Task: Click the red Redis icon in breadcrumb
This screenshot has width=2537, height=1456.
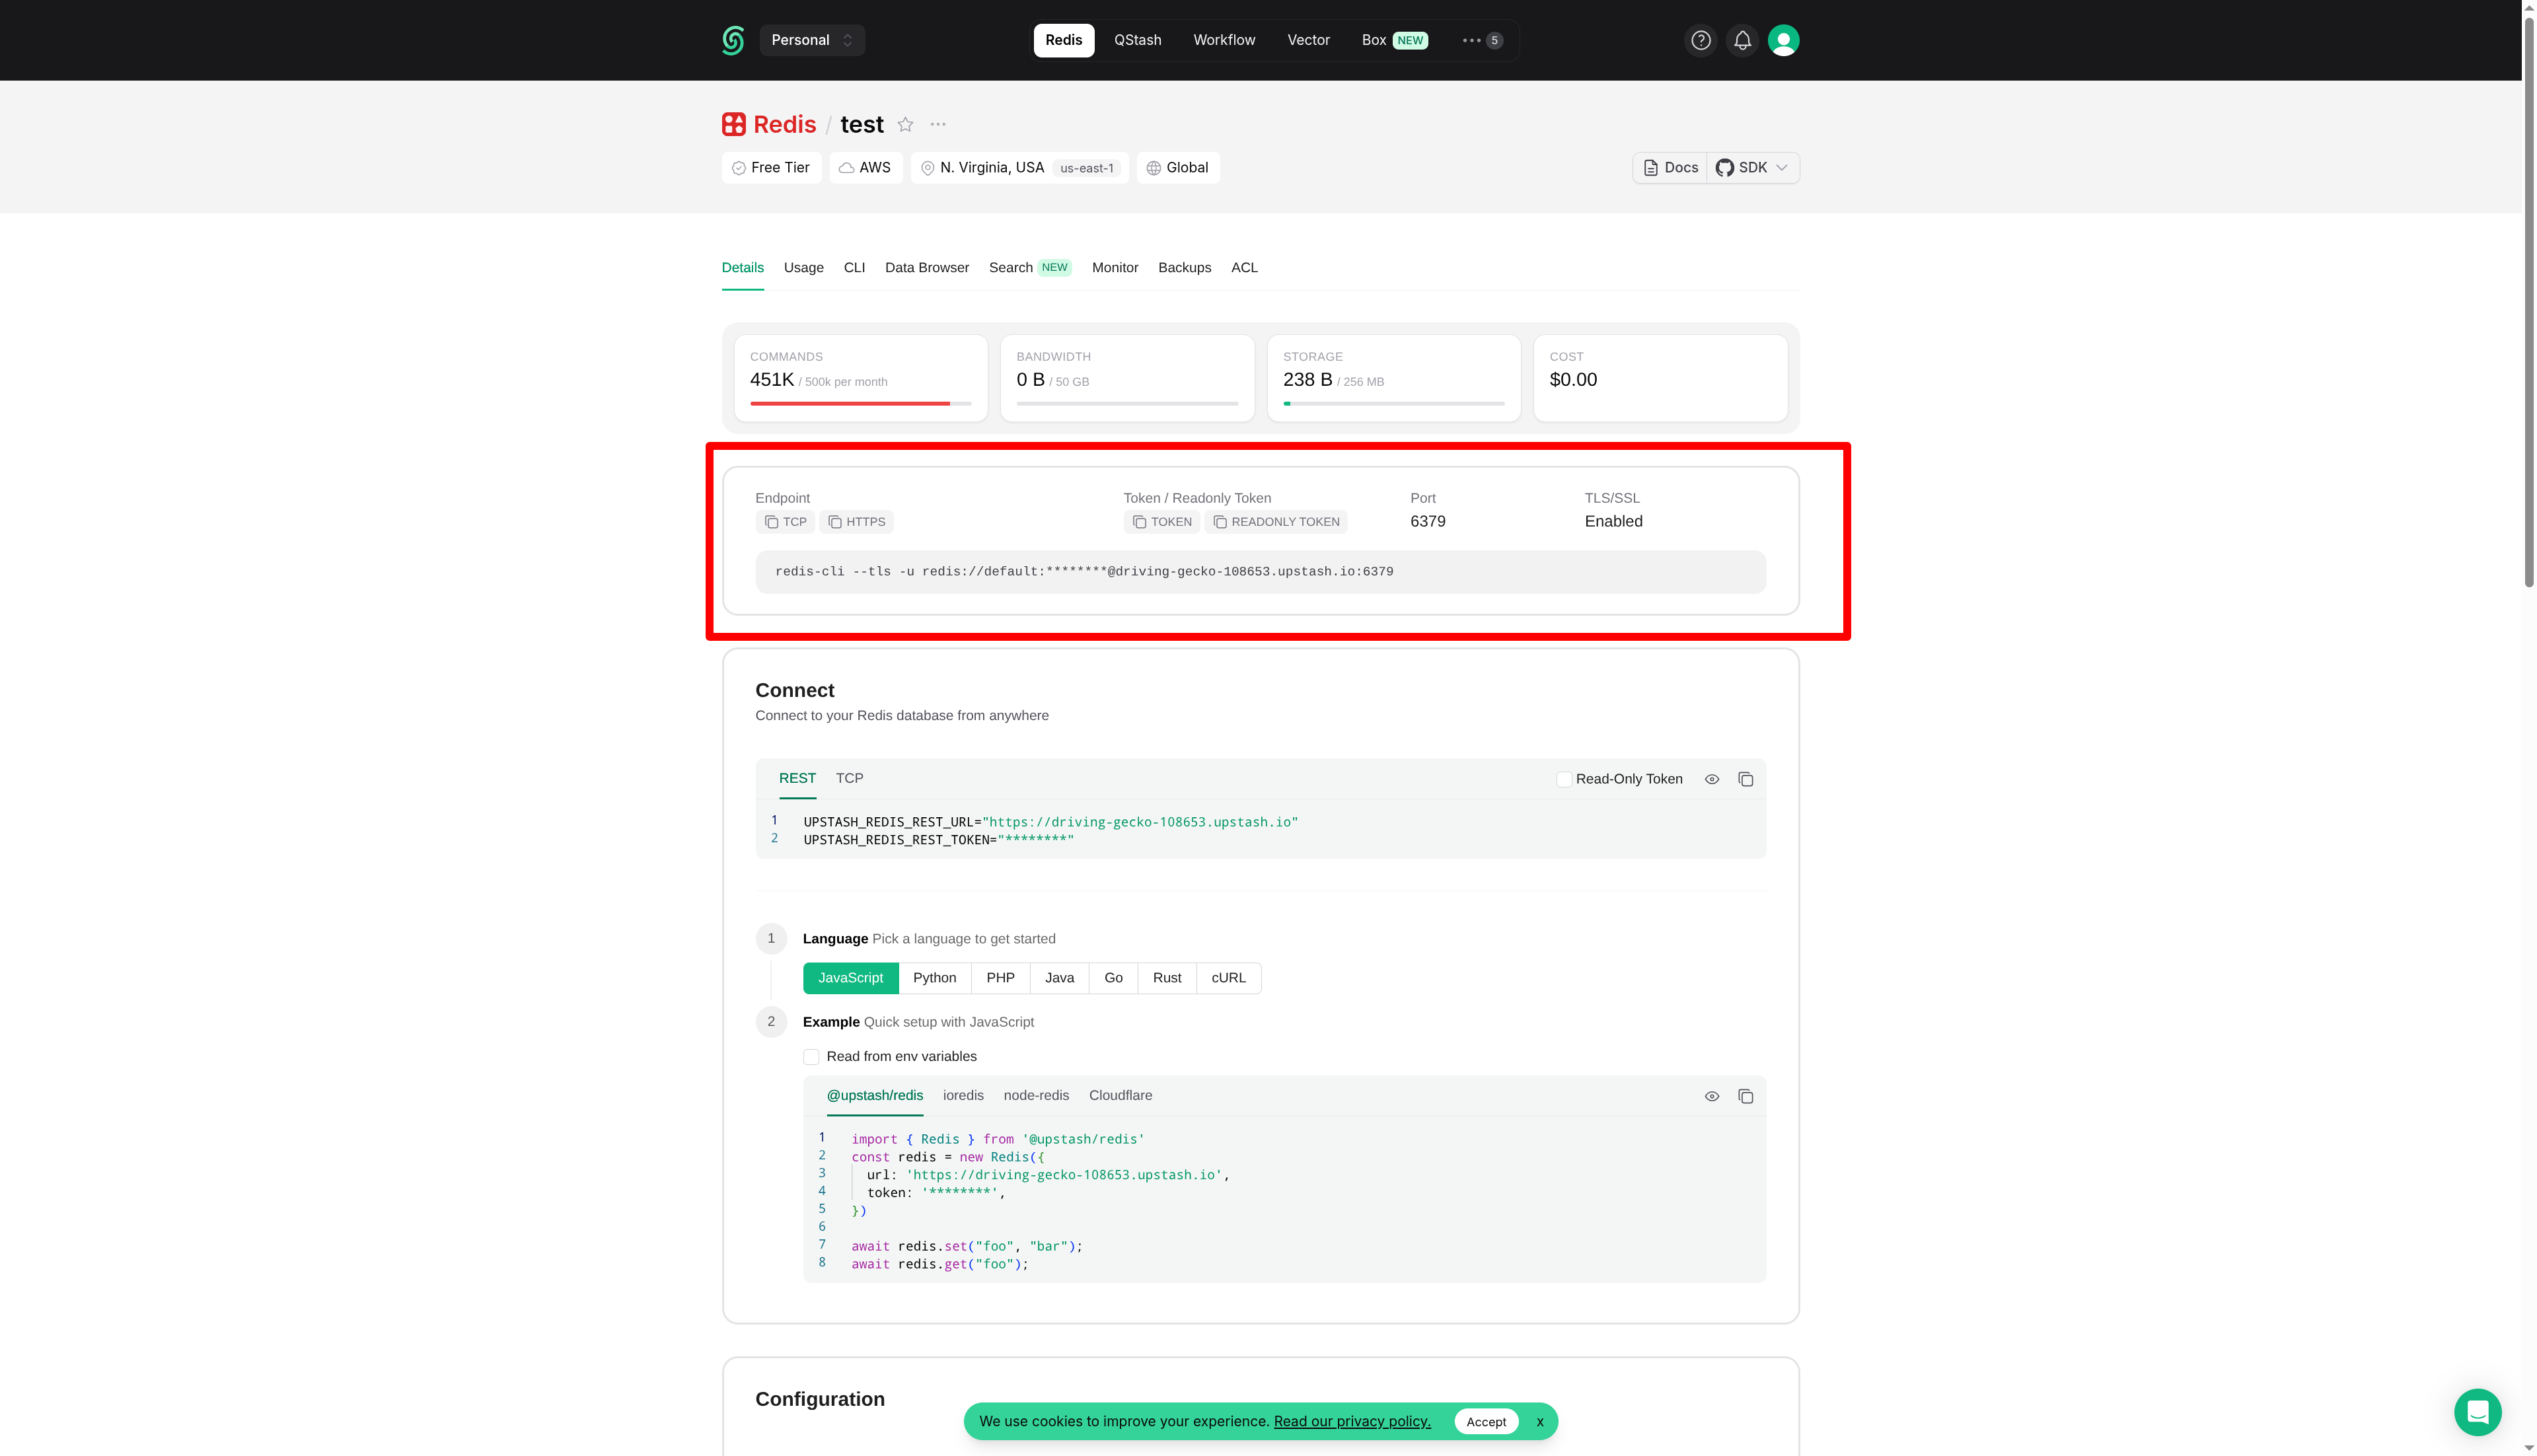Action: [x=734, y=124]
